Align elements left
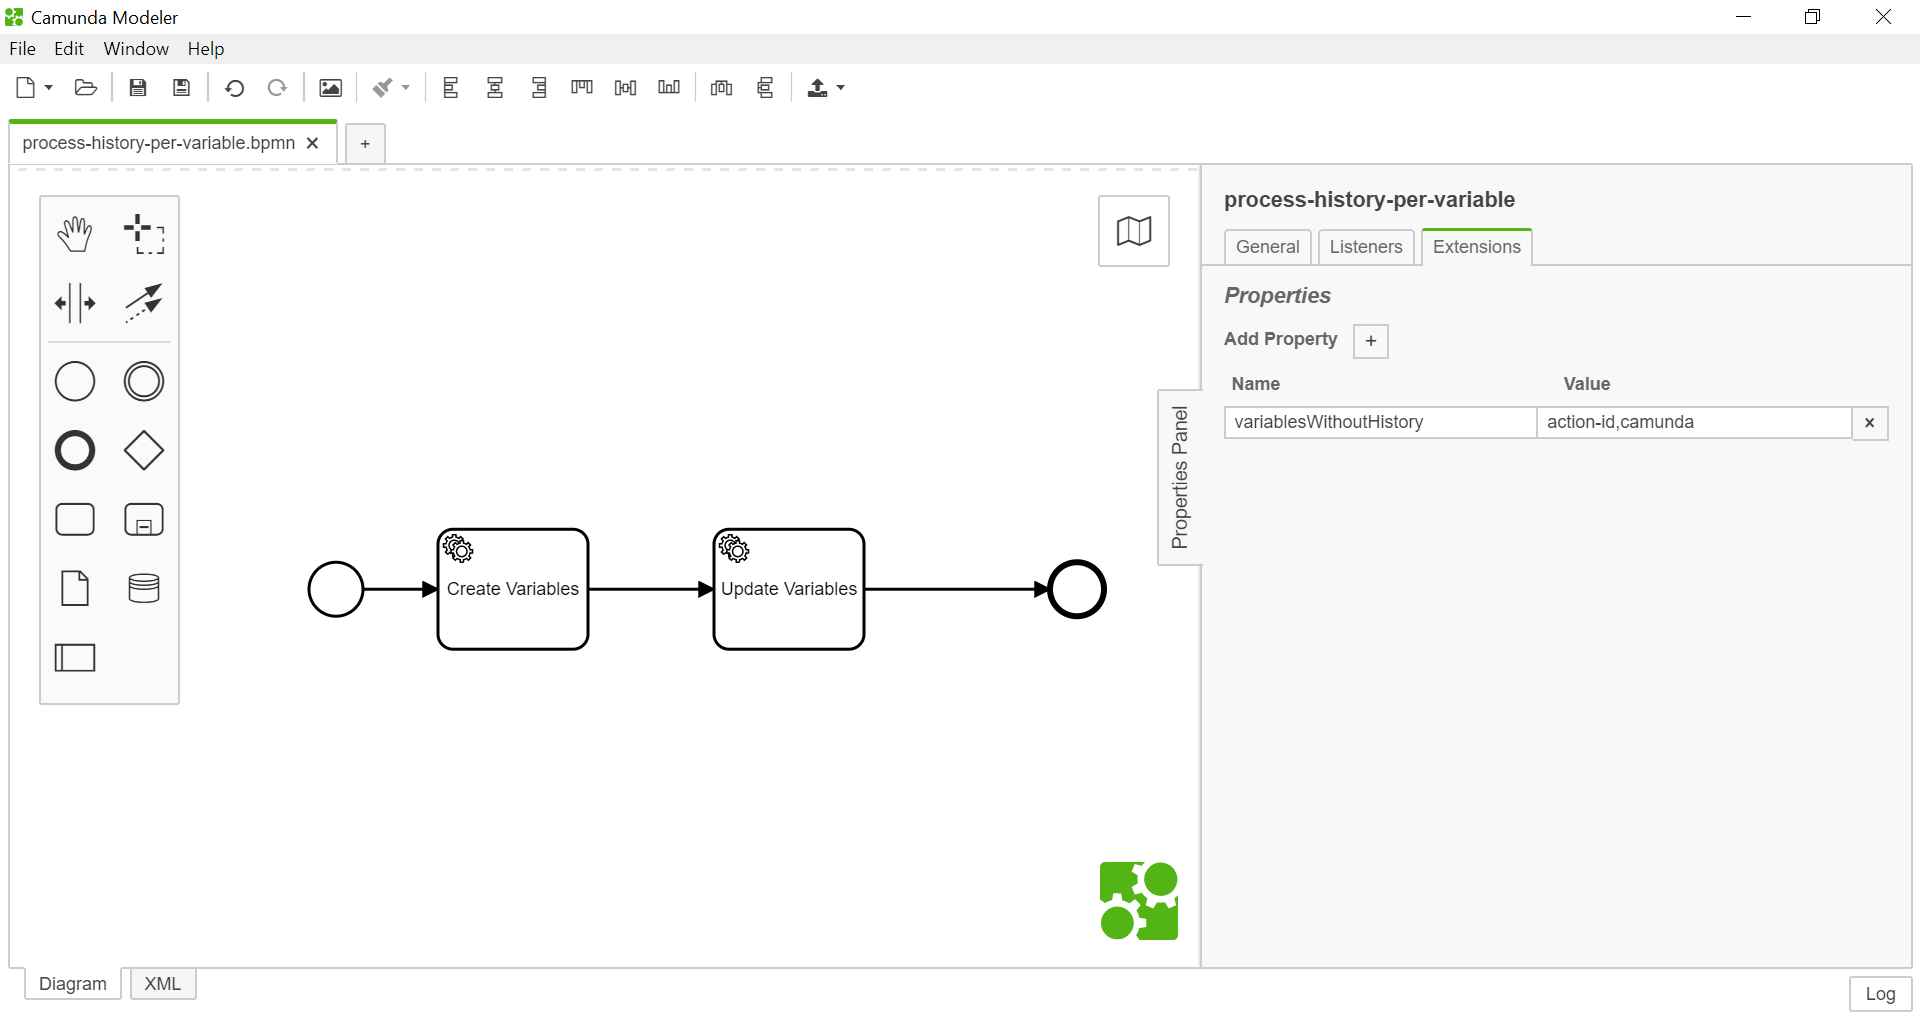The width and height of the screenshot is (1920, 1020). [451, 88]
